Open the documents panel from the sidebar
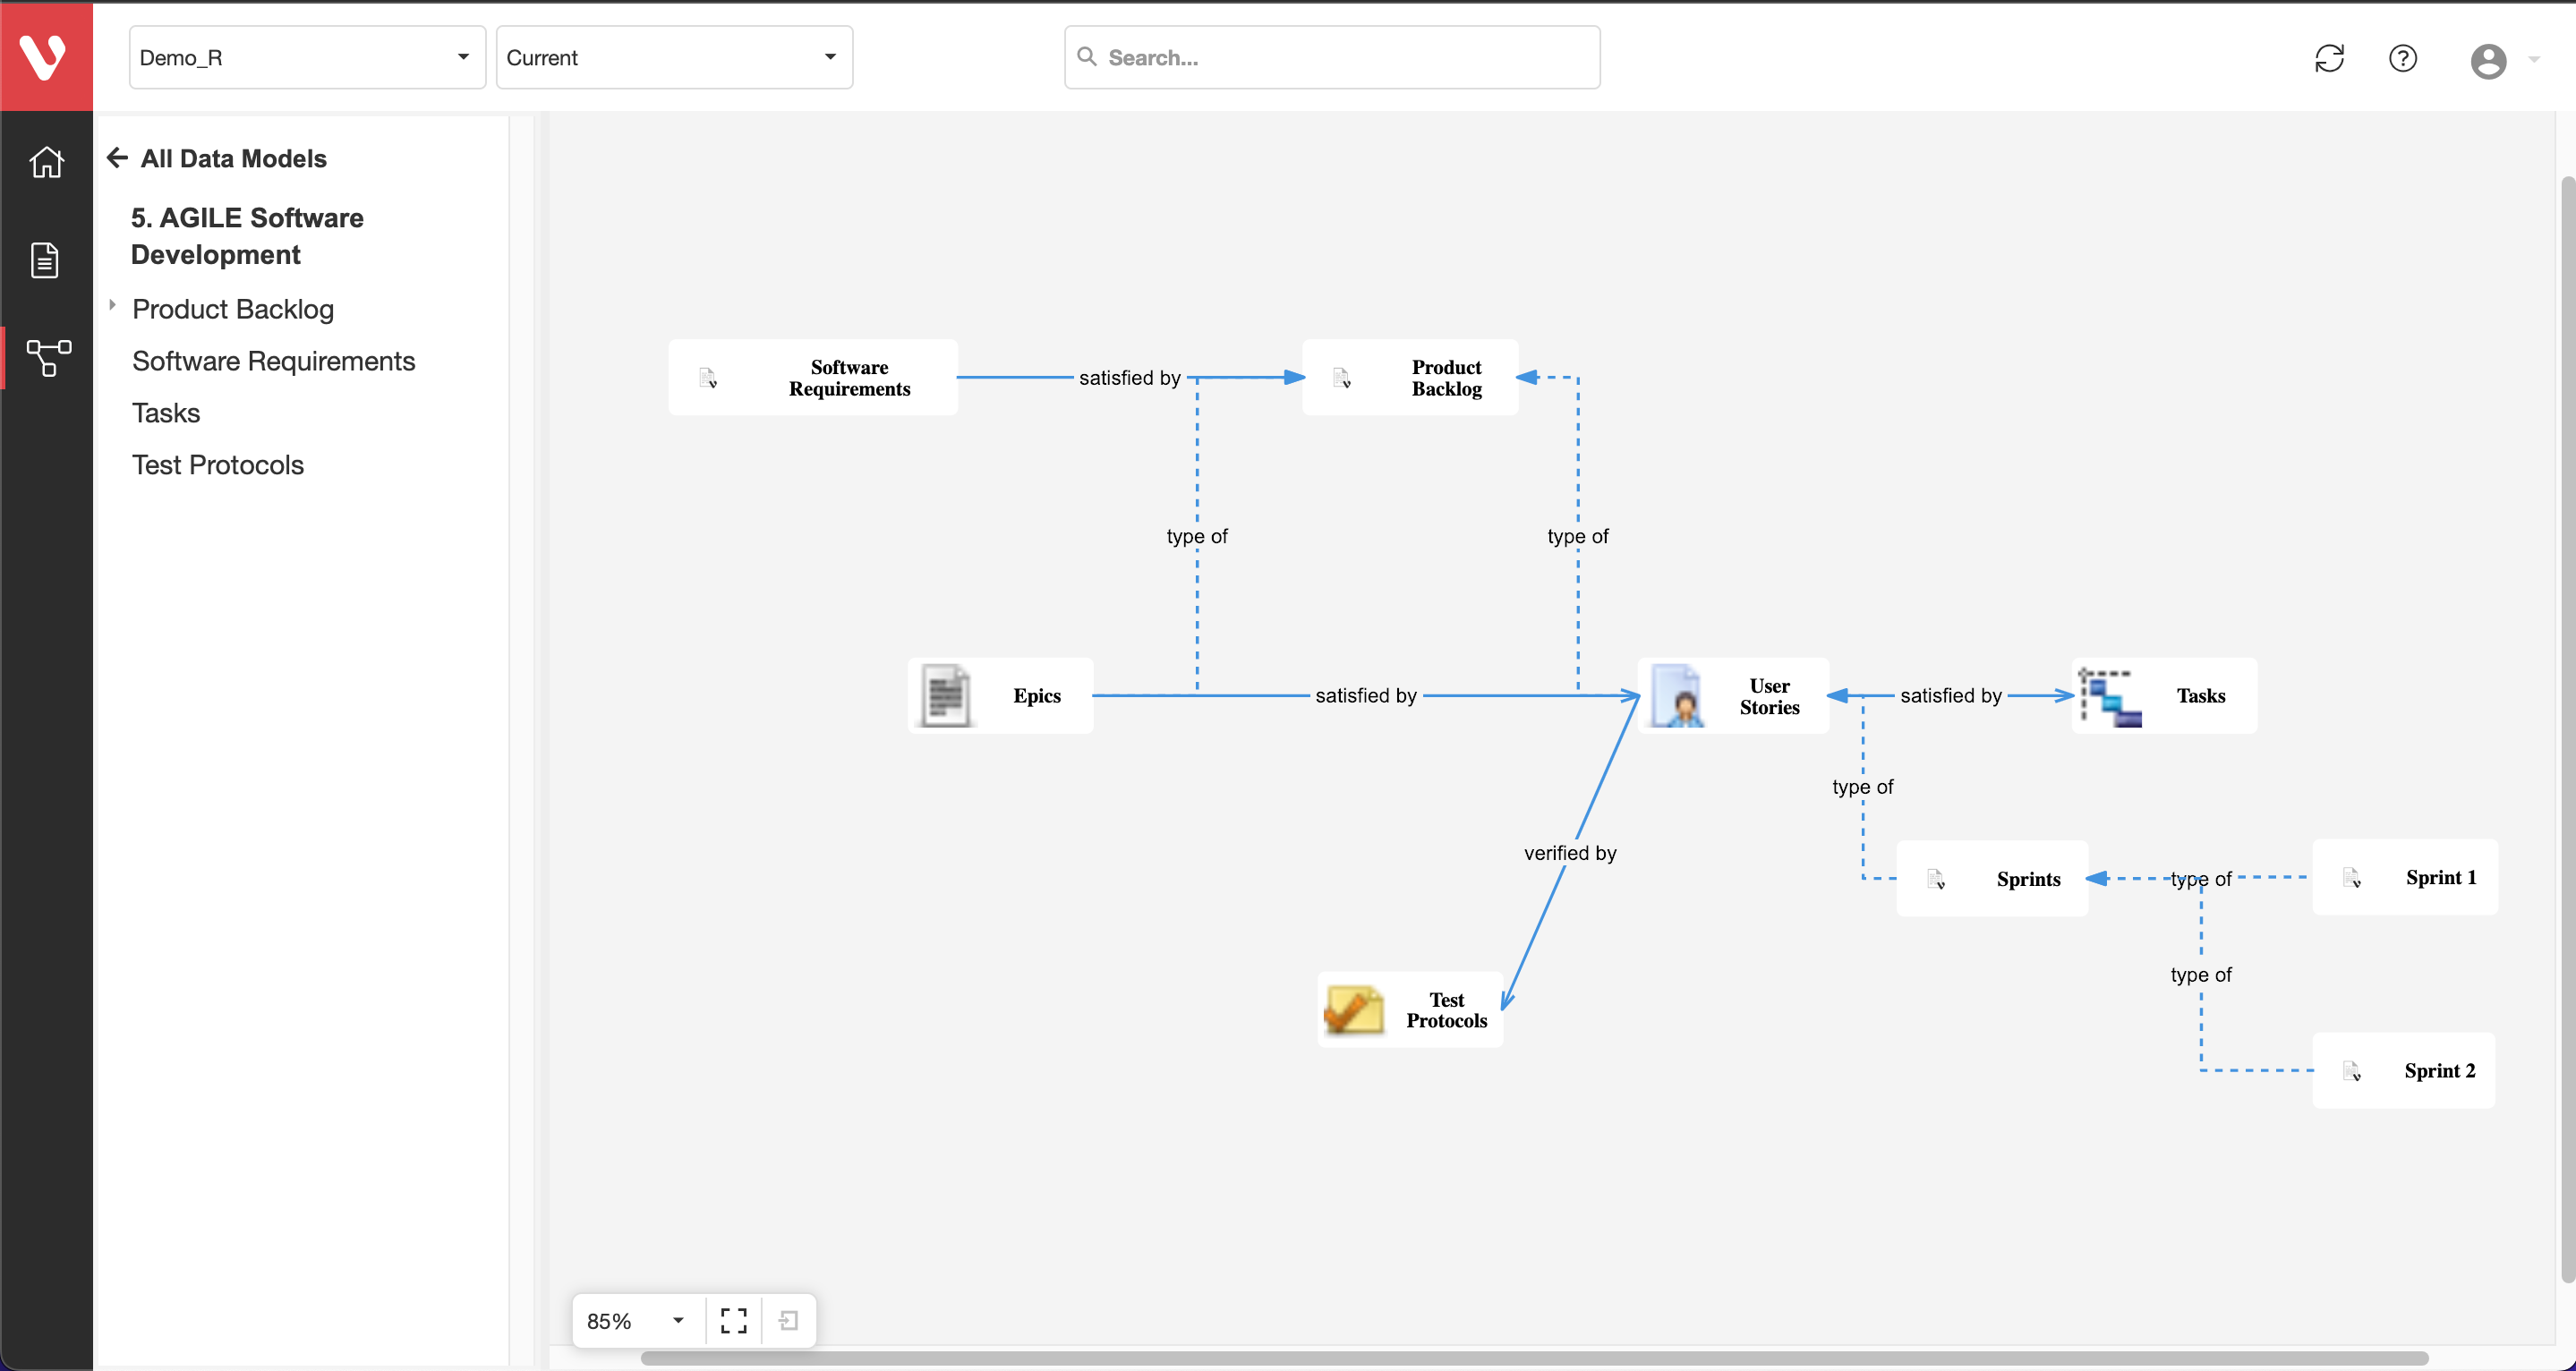Screen dimensions: 2576x1371 tap(46, 259)
